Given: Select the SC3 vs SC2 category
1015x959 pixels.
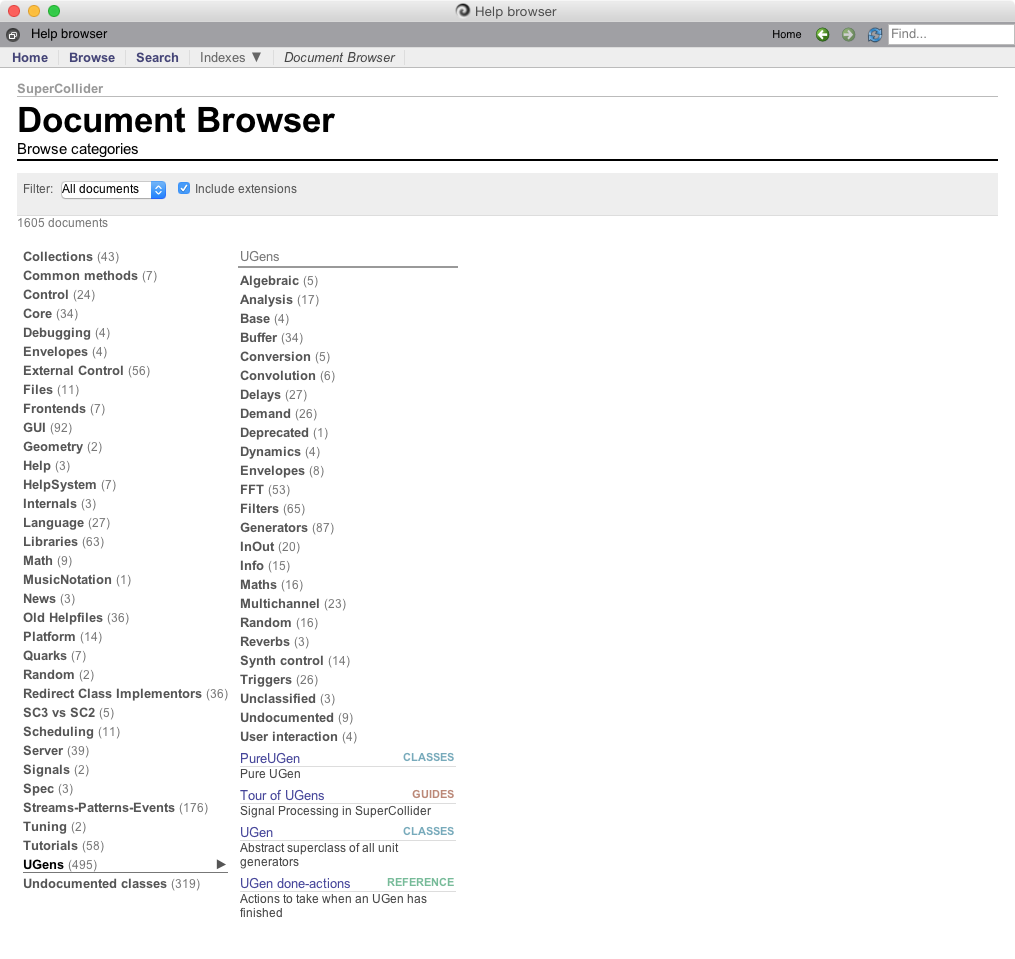Looking at the screenshot, I should point(69,712).
